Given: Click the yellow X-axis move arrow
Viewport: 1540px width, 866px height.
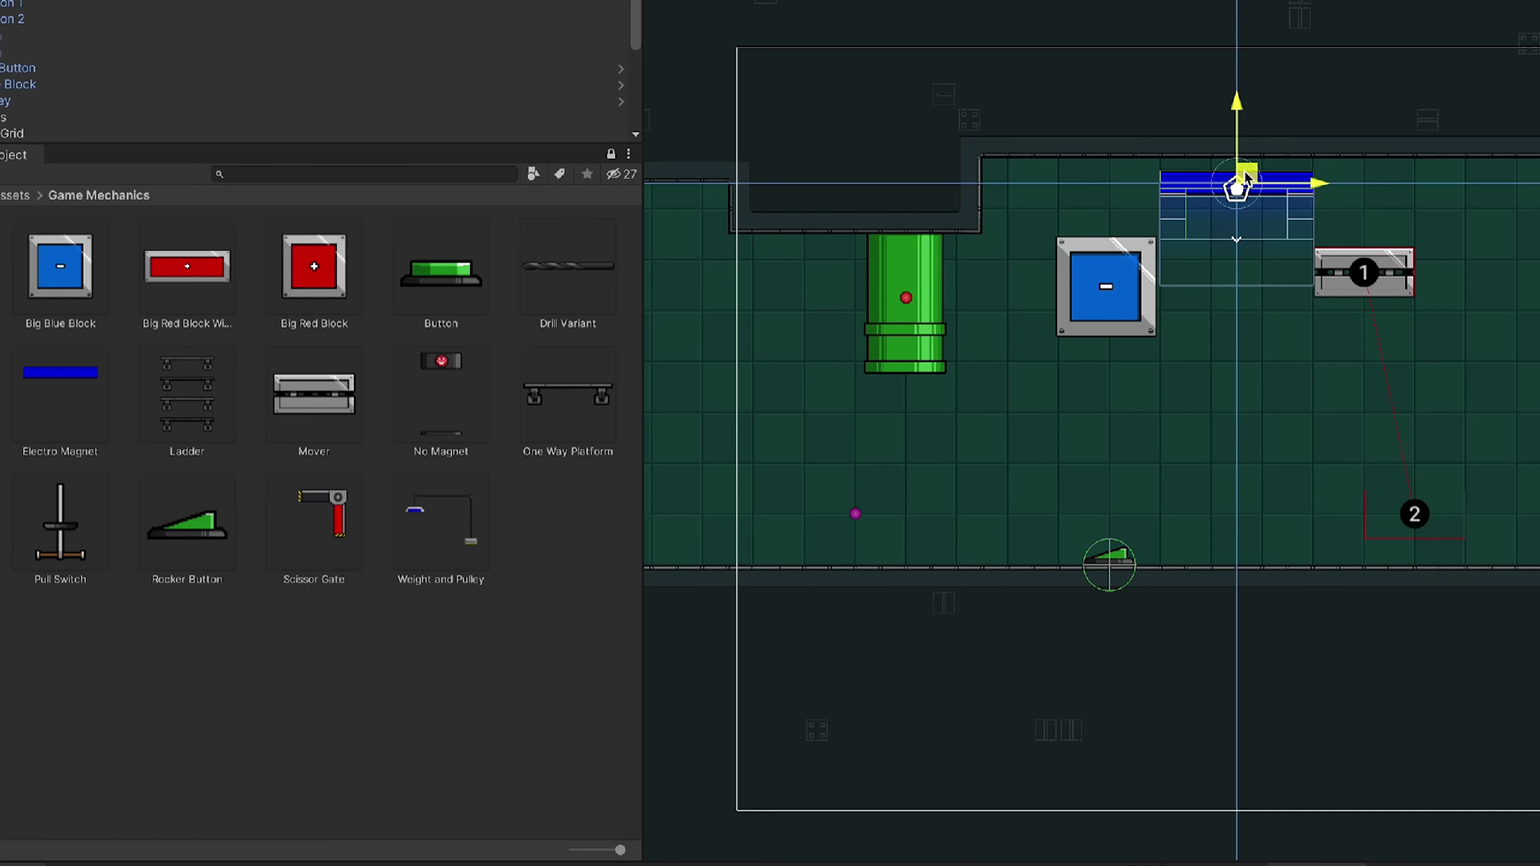Looking at the screenshot, I should pyautogui.click(x=1320, y=183).
